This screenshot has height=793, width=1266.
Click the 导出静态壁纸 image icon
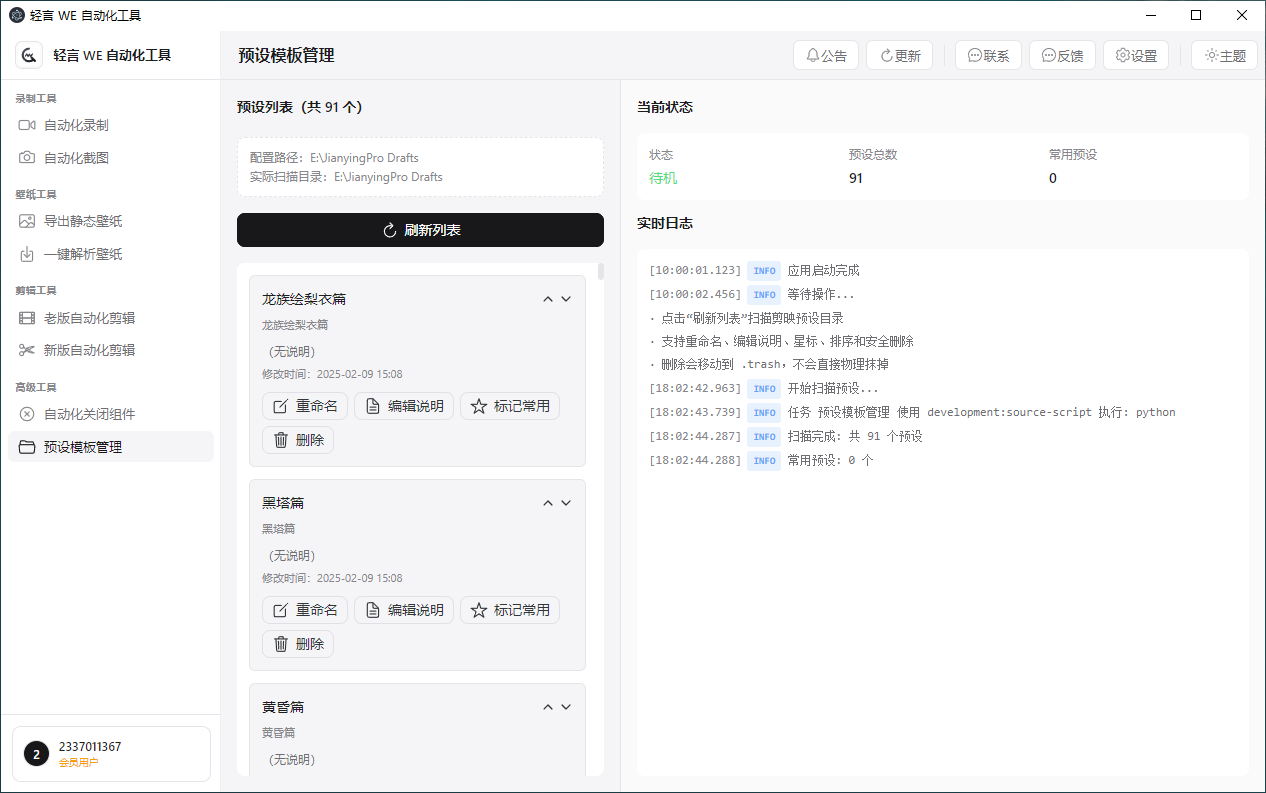(27, 221)
